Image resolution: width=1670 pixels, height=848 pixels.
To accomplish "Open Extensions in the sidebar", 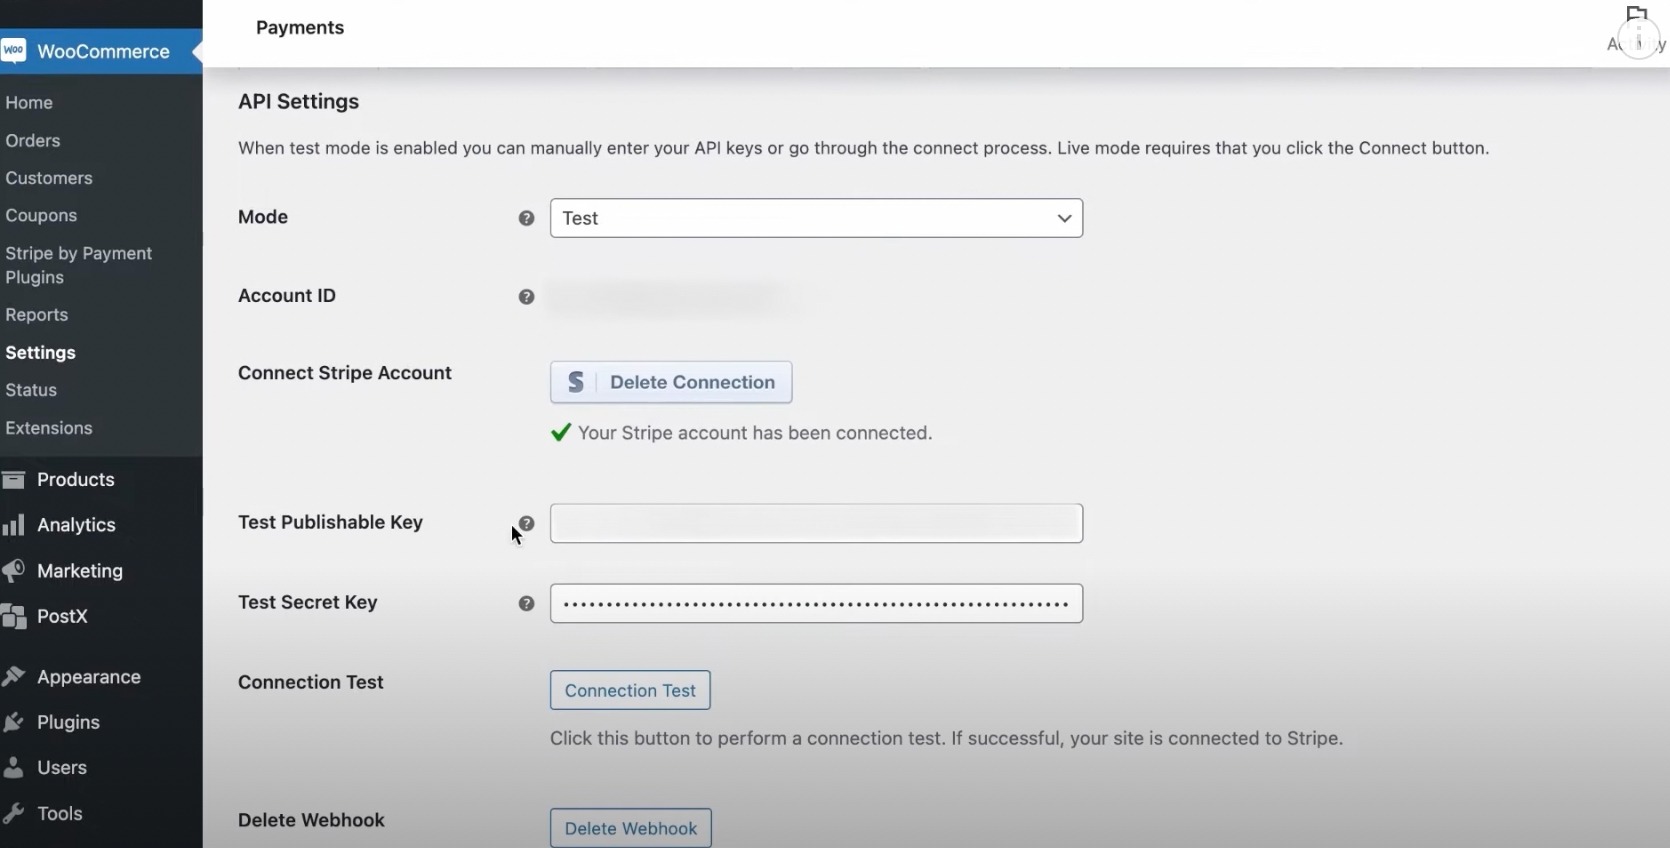I will pyautogui.click(x=49, y=428).
